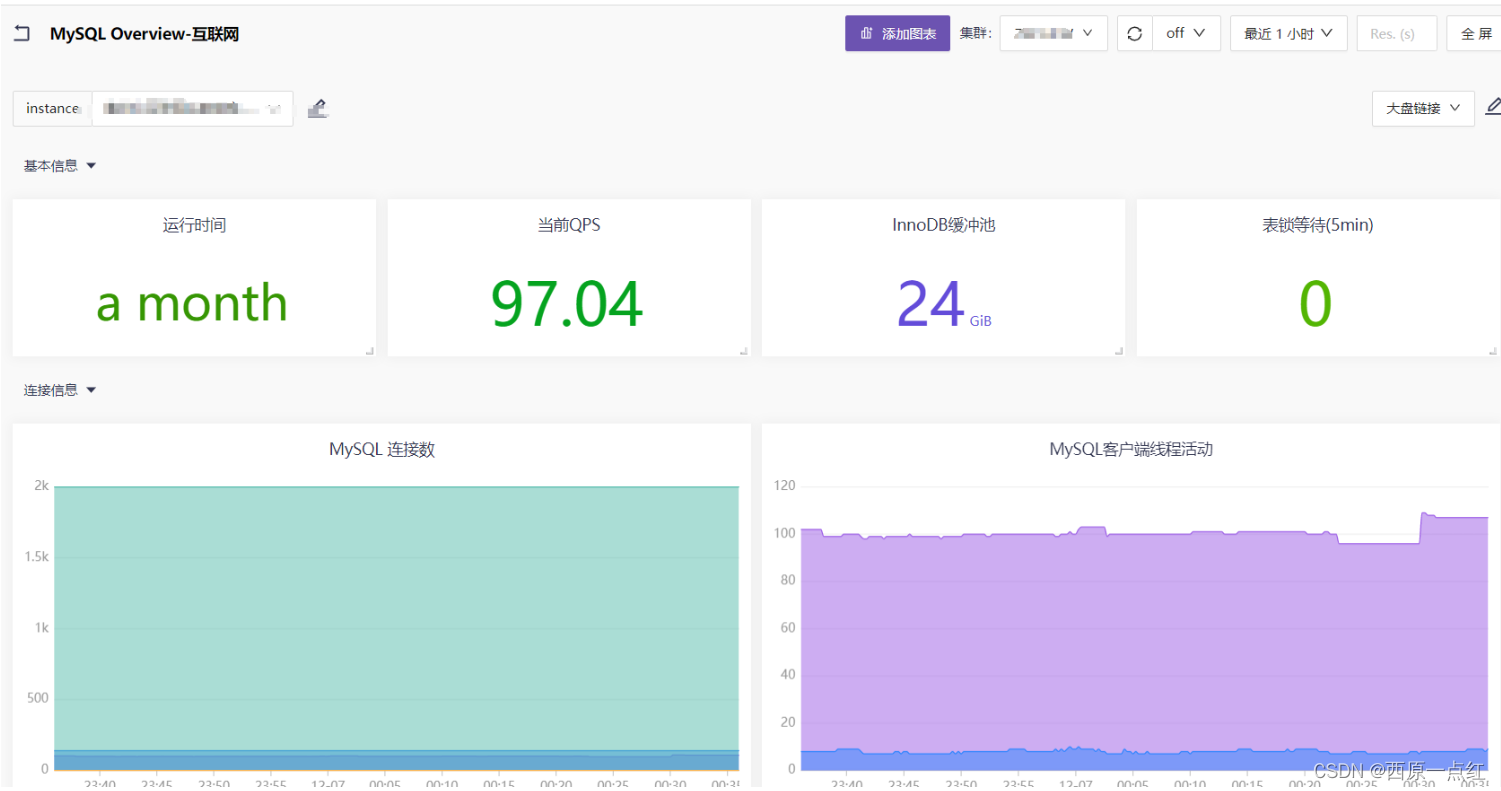Collapse the 连接信息 section

(x=60, y=390)
